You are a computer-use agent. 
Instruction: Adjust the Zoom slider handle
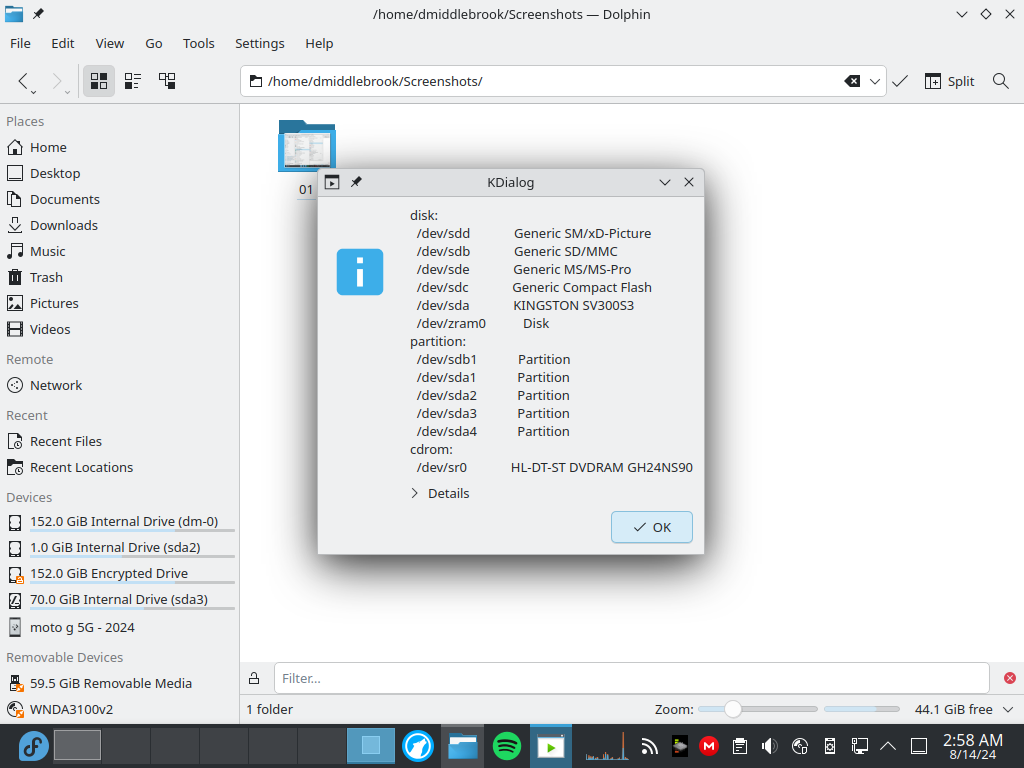(x=733, y=709)
